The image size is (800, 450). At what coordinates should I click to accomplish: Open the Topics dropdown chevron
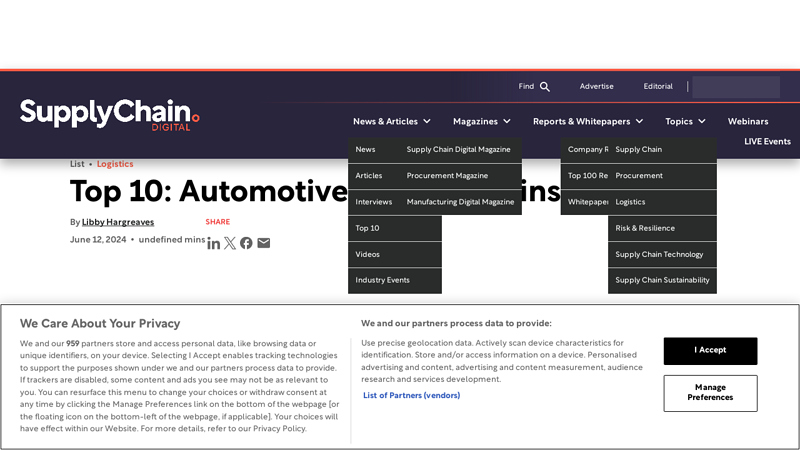(x=702, y=121)
